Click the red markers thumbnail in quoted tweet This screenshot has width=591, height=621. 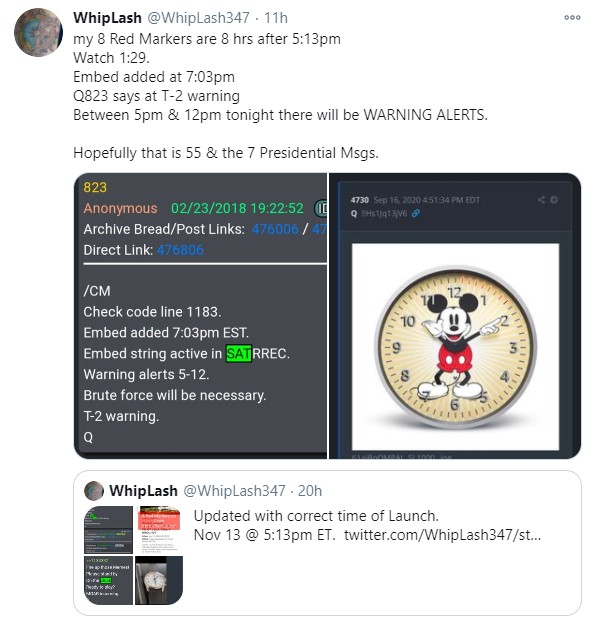(159, 530)
